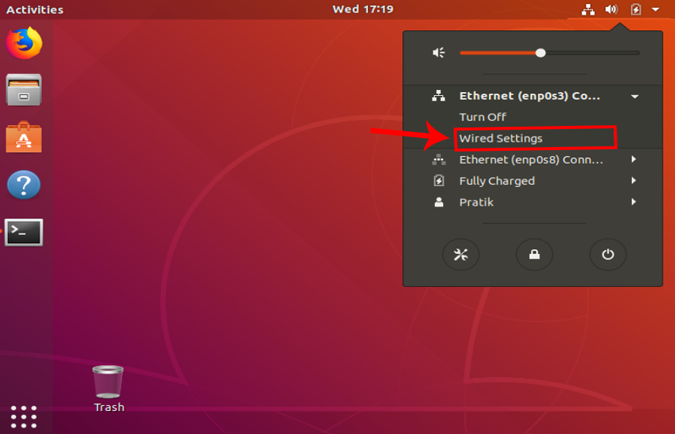Lock the screen with padlock button
675x434 pixels.
[x=534, y=254]
